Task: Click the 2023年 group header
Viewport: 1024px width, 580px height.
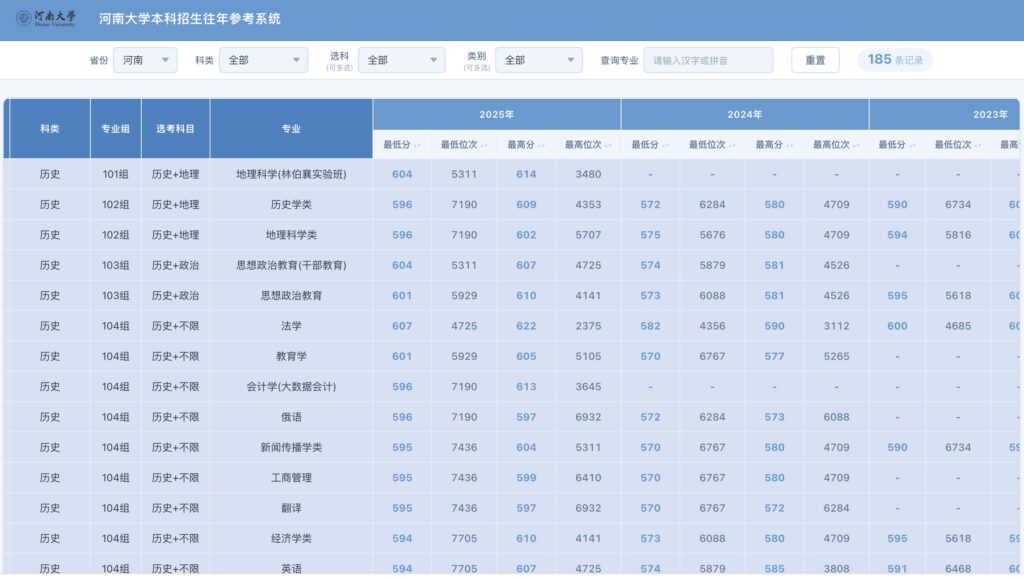Action: tap(944, 114)
